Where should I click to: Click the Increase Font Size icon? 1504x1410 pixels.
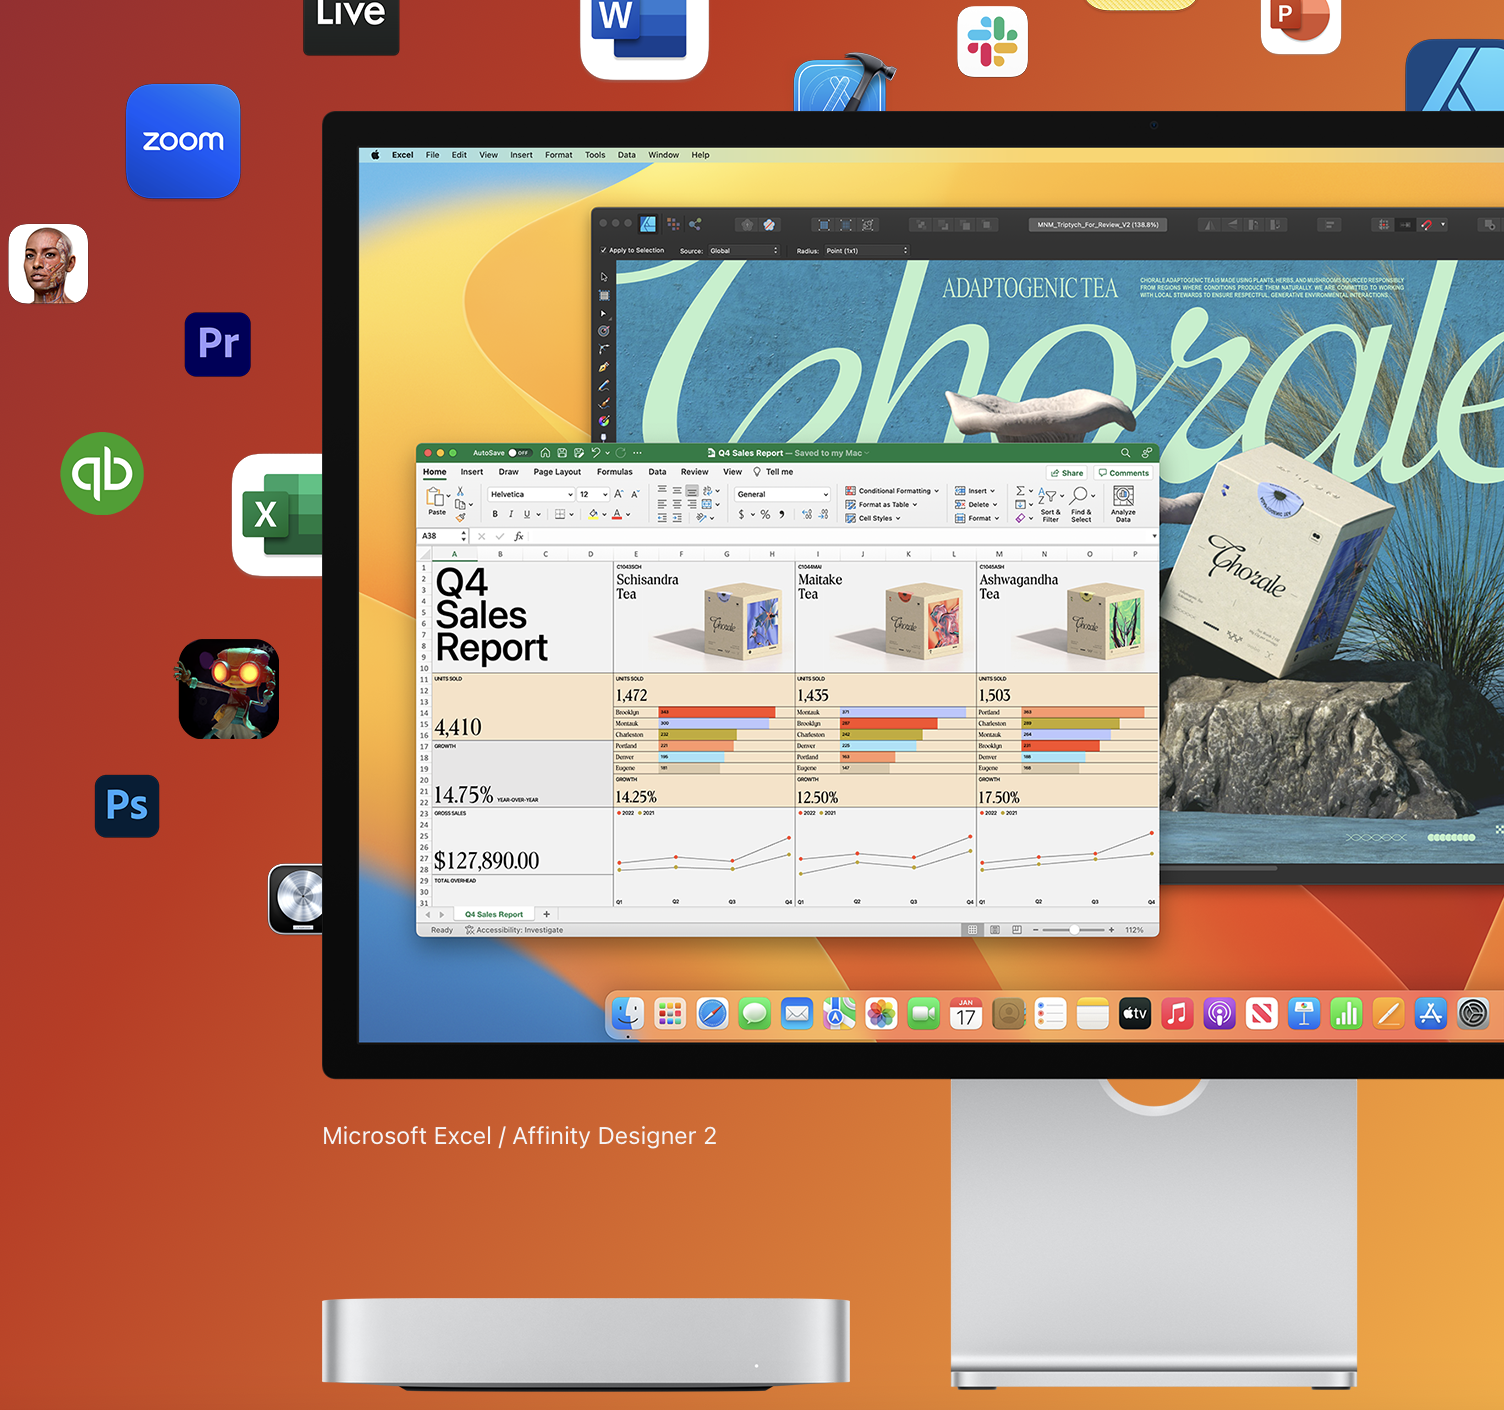619,494
